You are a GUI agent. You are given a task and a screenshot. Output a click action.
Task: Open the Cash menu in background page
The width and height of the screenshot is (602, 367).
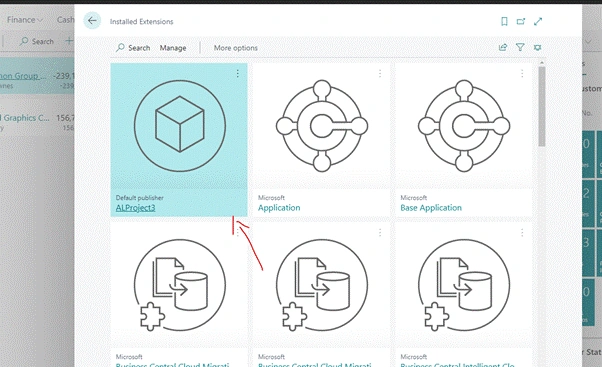click(x=65, y=20)
